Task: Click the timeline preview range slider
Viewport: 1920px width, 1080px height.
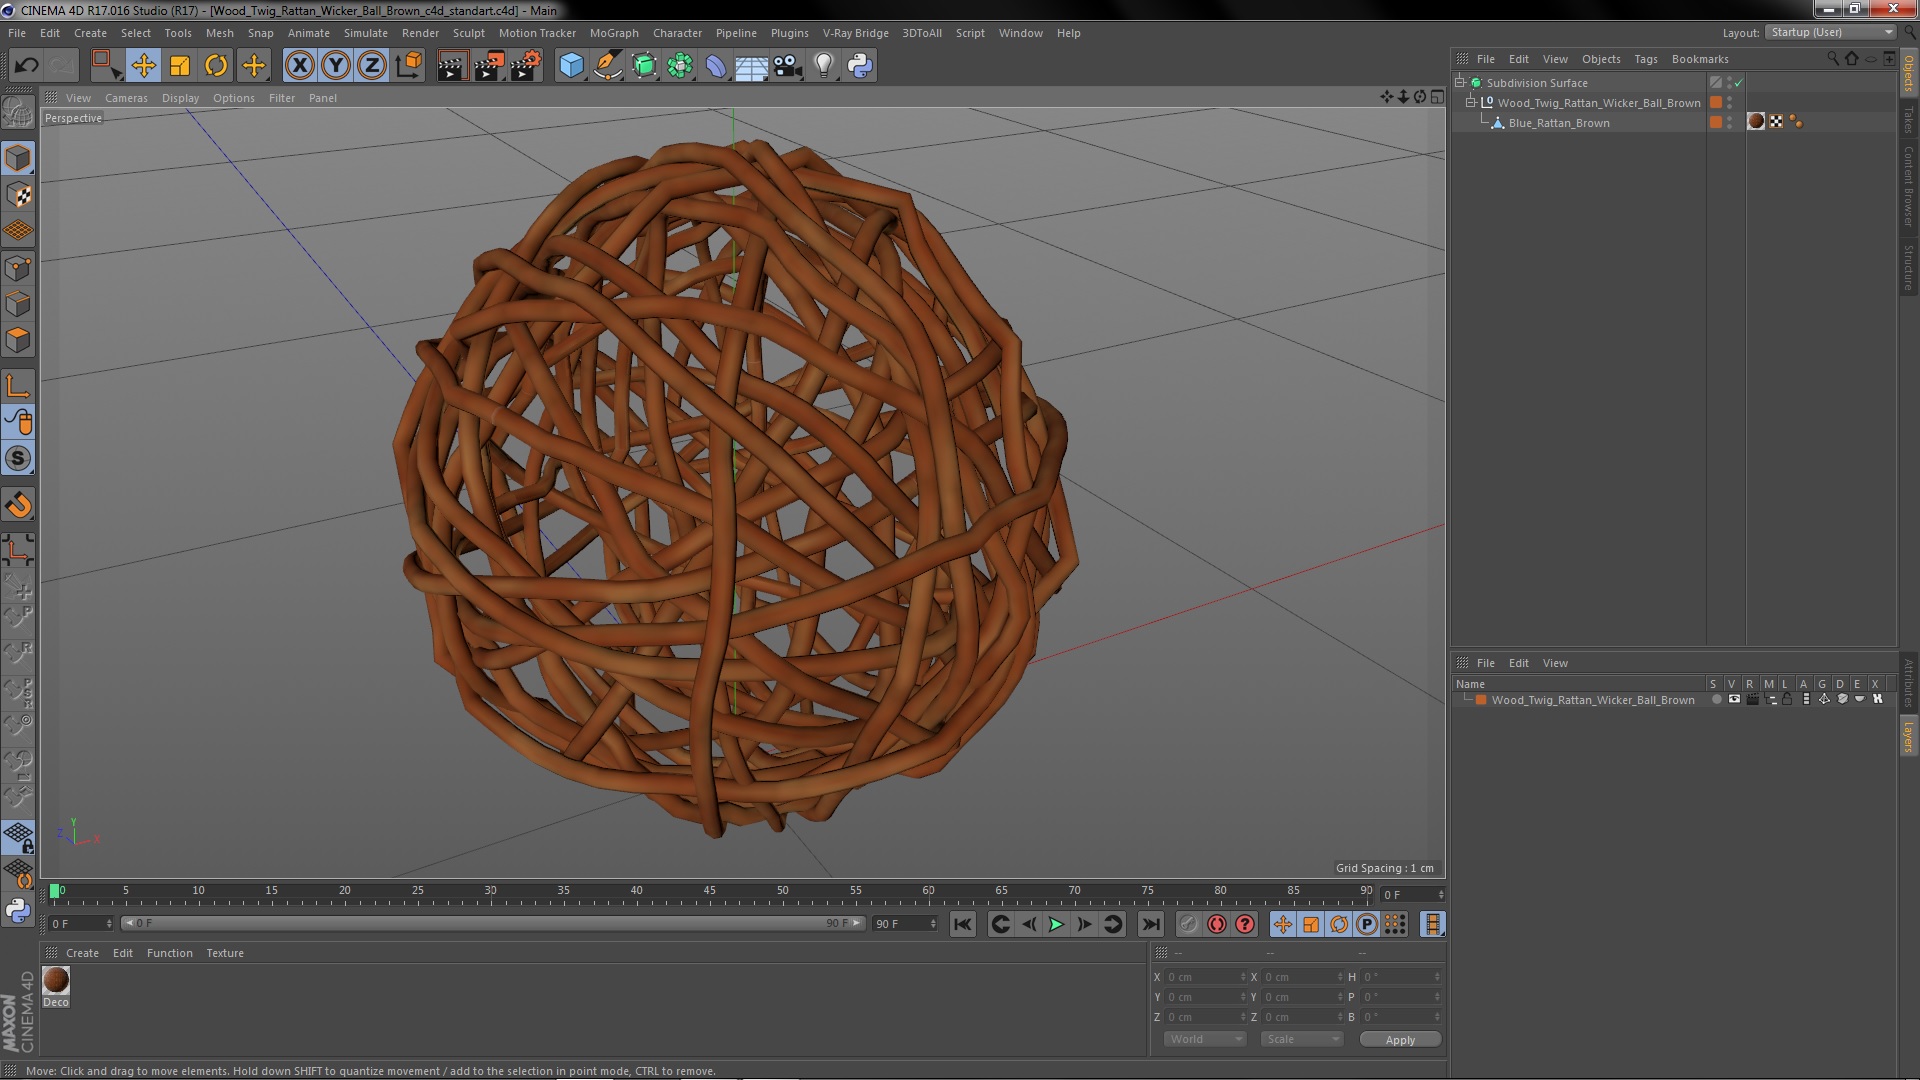Action: (494, 924)
